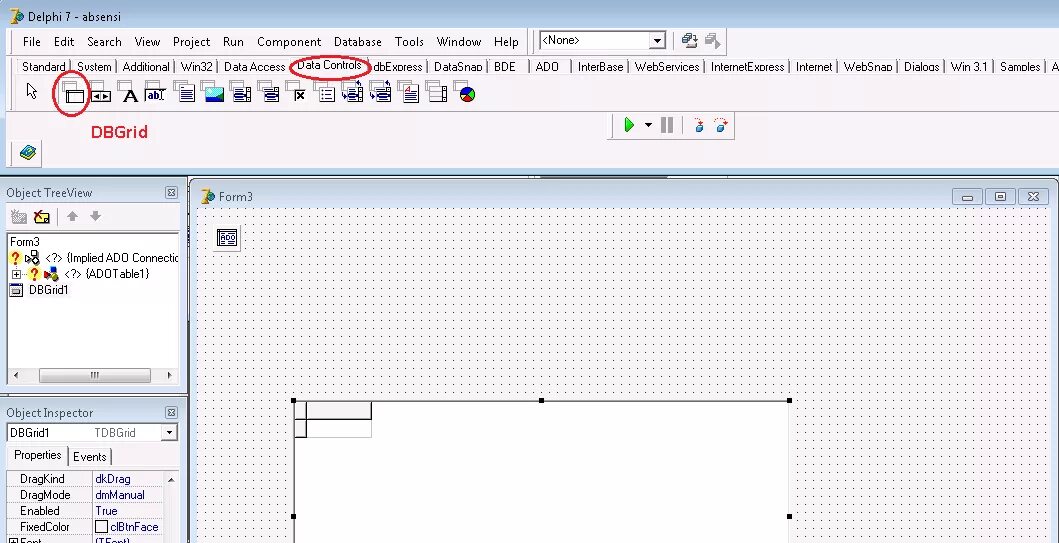Choose the DBChart pie chart component
1059x543 pixels.
(x=465, y=93)
